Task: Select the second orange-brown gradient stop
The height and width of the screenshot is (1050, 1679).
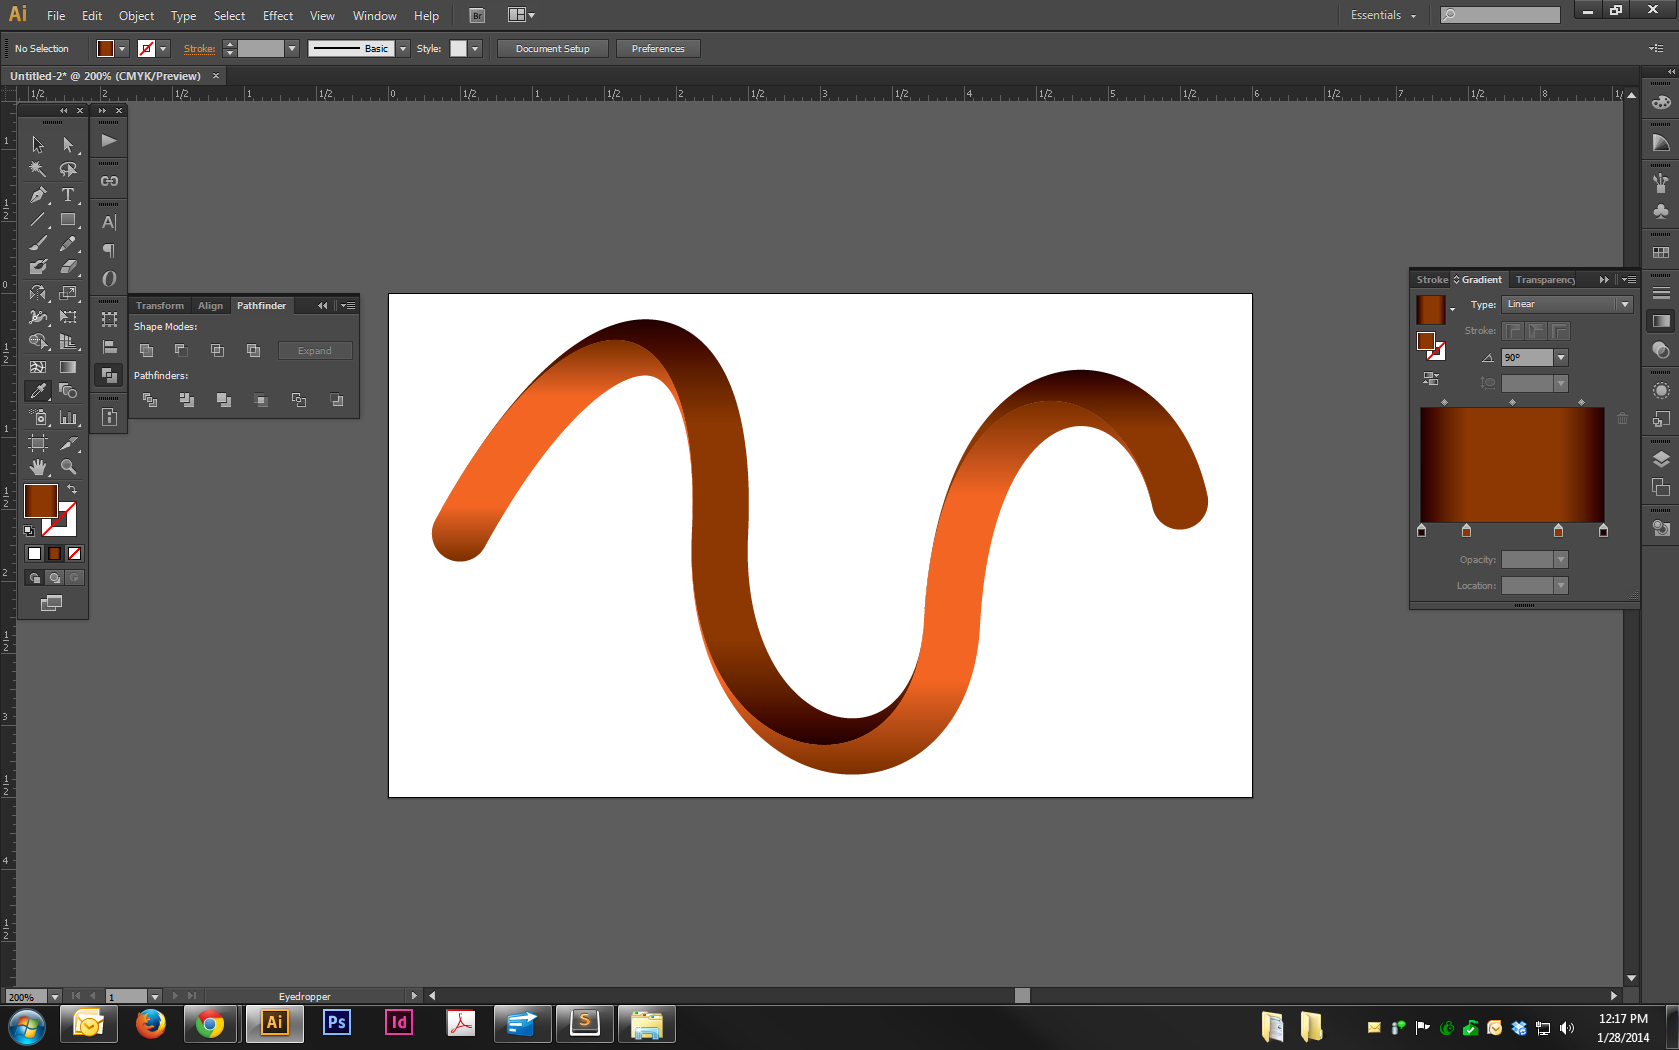Action: (1466, 530)
